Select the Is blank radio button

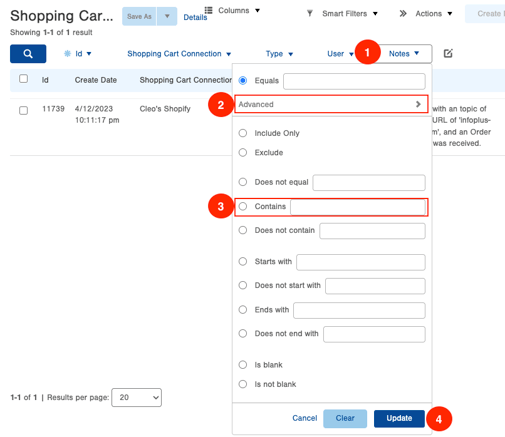pos(243,365)
